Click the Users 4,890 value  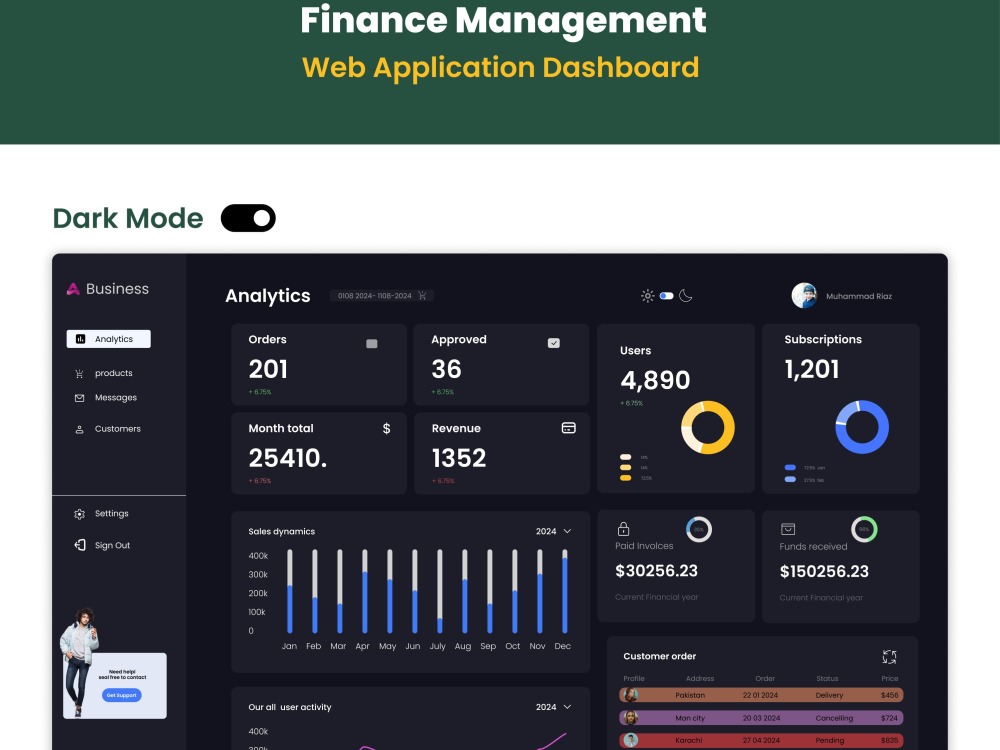click(655, 380)
